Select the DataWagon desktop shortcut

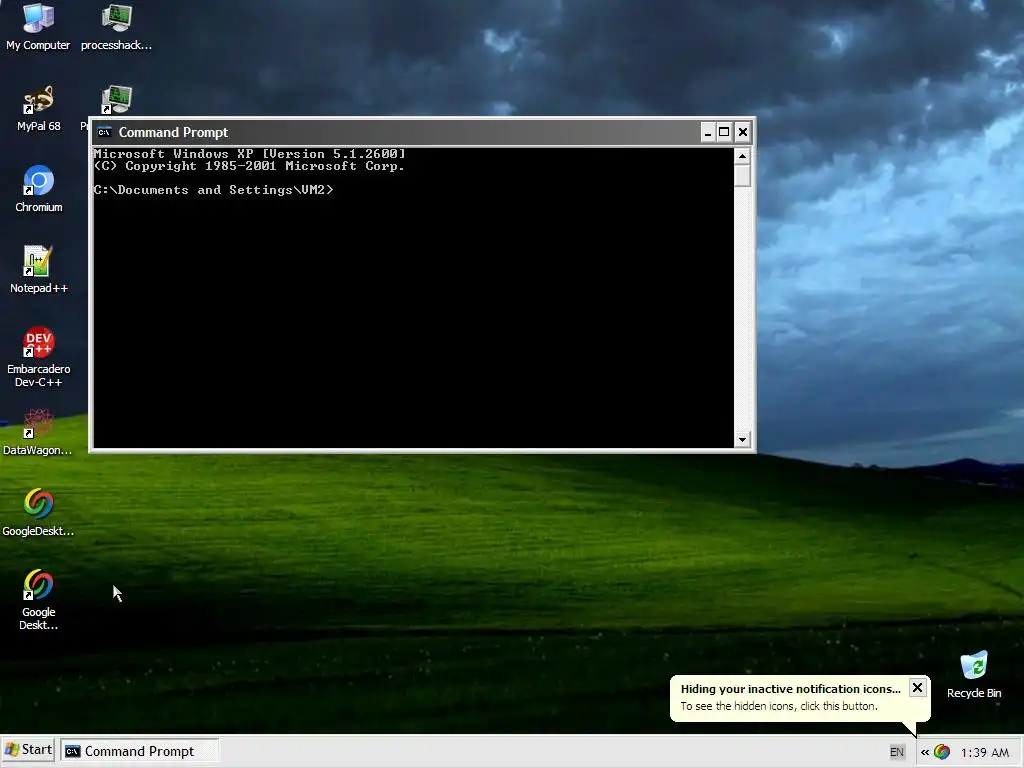37,432
